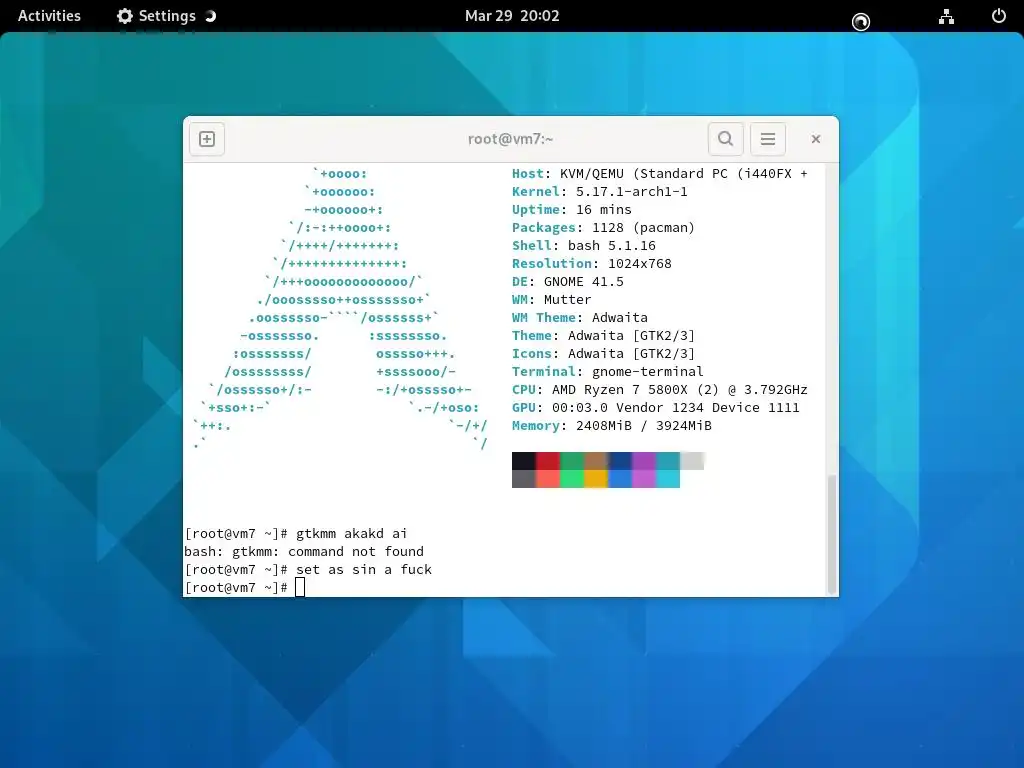Click the Memory: 2408MiB / 3924MiB line
The image size is (1024, 768).
pos(612,426)
